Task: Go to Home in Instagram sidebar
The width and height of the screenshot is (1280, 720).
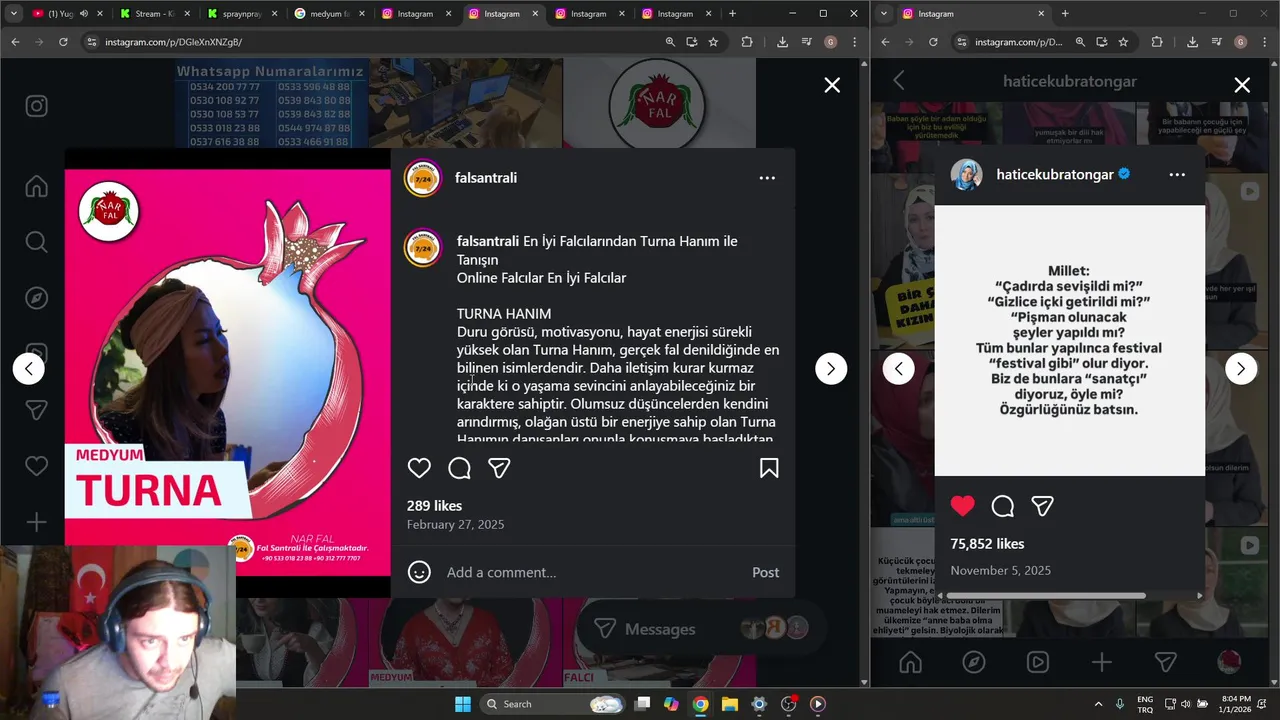Action: (37, 186)
